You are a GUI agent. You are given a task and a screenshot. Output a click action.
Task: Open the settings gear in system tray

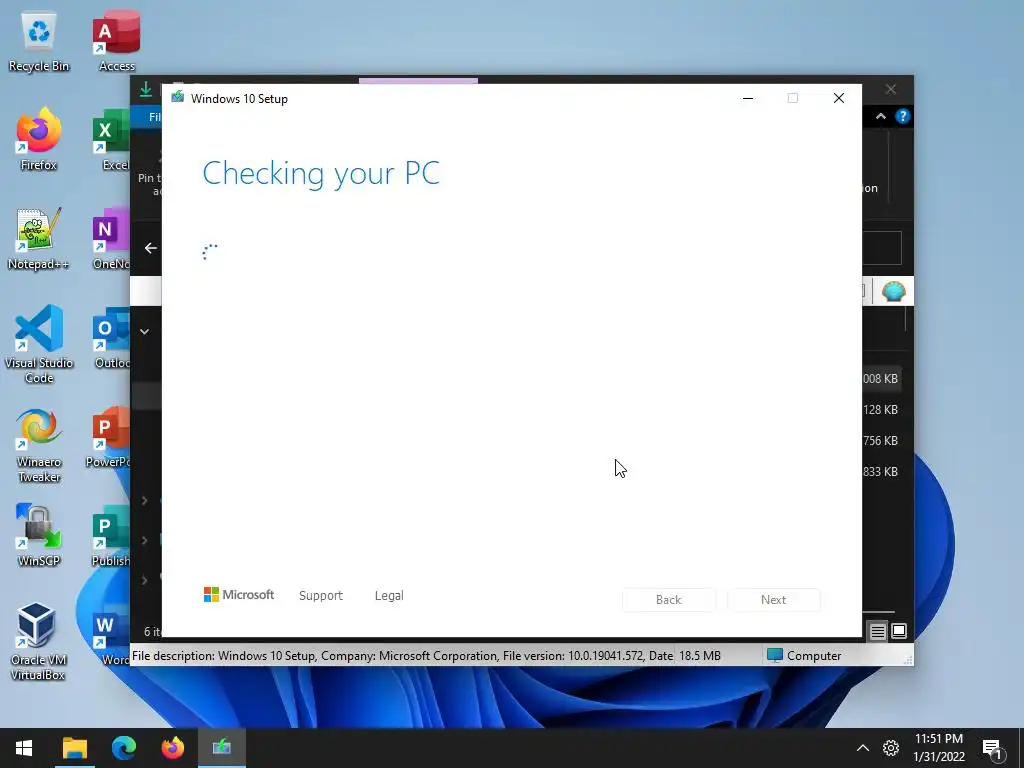click(891, 748)
